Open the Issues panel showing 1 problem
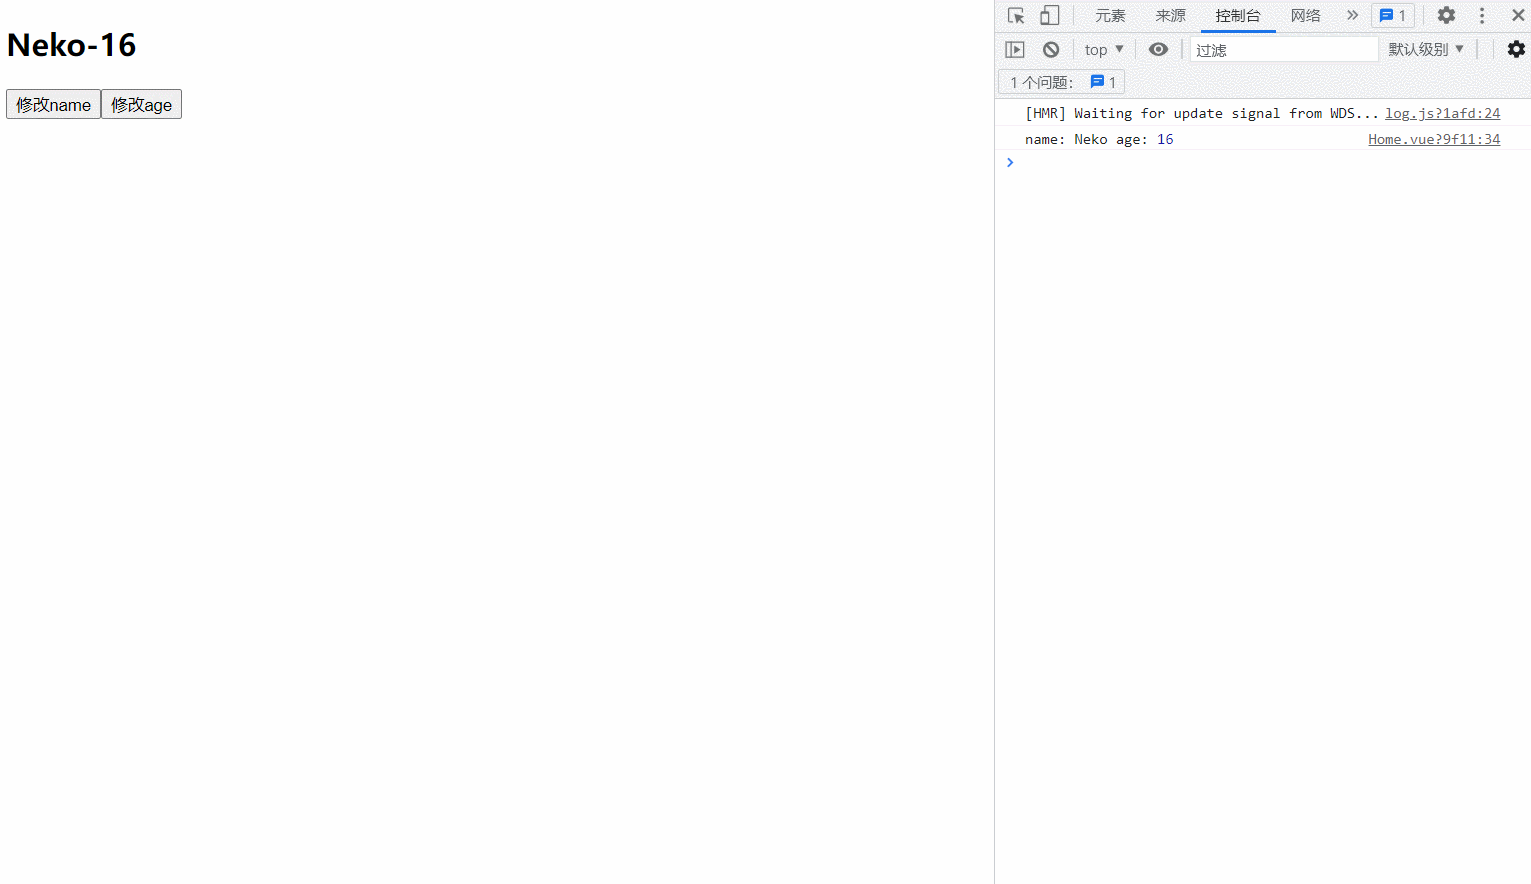Image resolution: width=1531 pixels, height=884 pixels. click(x=1392, y=15)
